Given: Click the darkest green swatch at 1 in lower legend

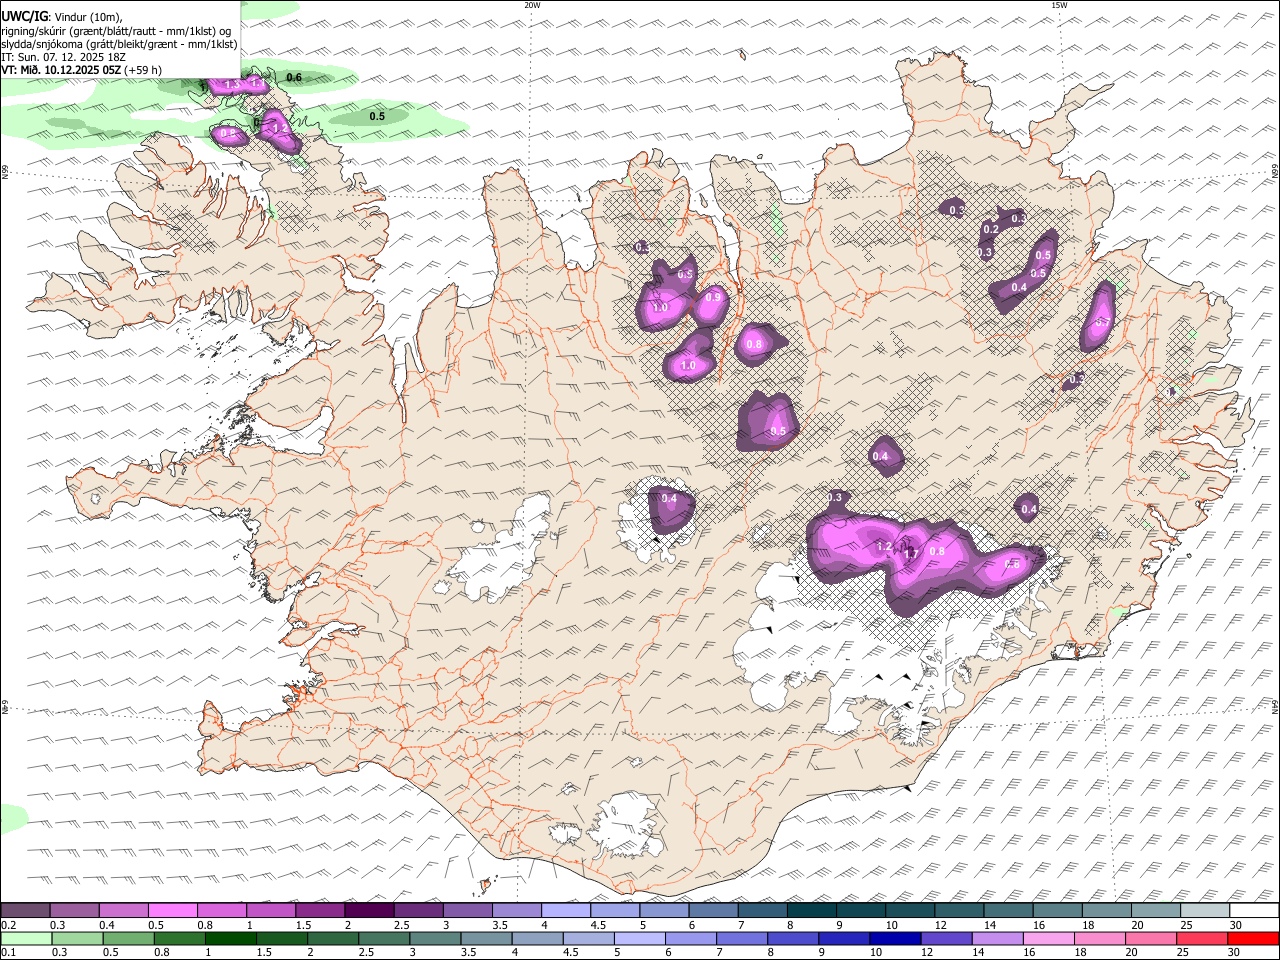Looking at the screenshot, I should pos(230,939).
